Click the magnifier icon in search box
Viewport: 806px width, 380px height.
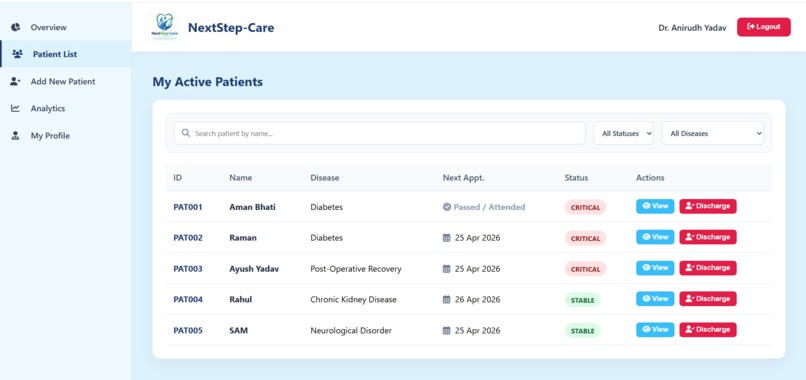click(x=186, y=133)
